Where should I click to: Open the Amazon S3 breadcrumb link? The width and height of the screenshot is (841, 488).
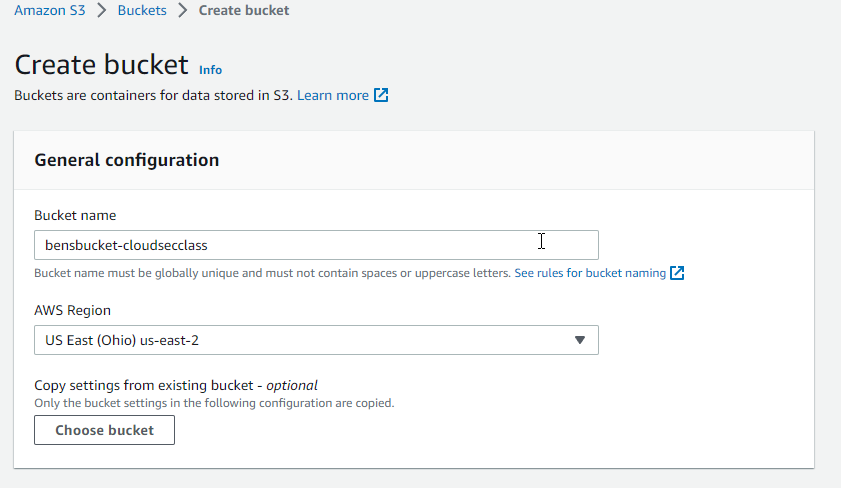[49, 10]
